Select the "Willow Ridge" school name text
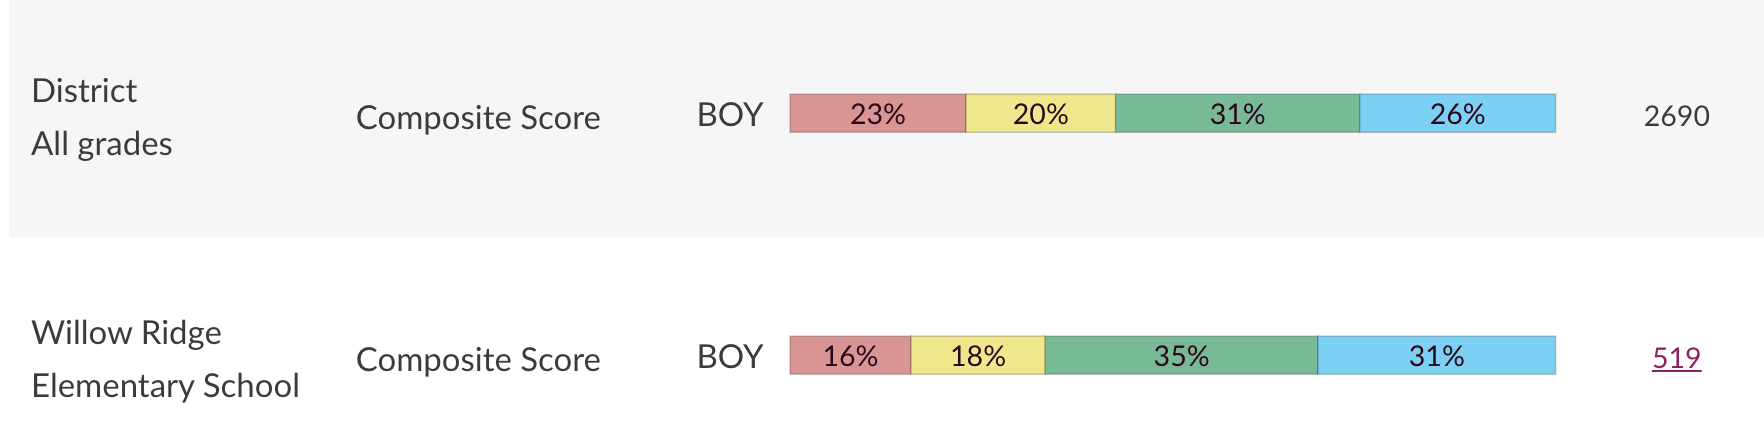The image size is (1764, 448). [127, 333]
